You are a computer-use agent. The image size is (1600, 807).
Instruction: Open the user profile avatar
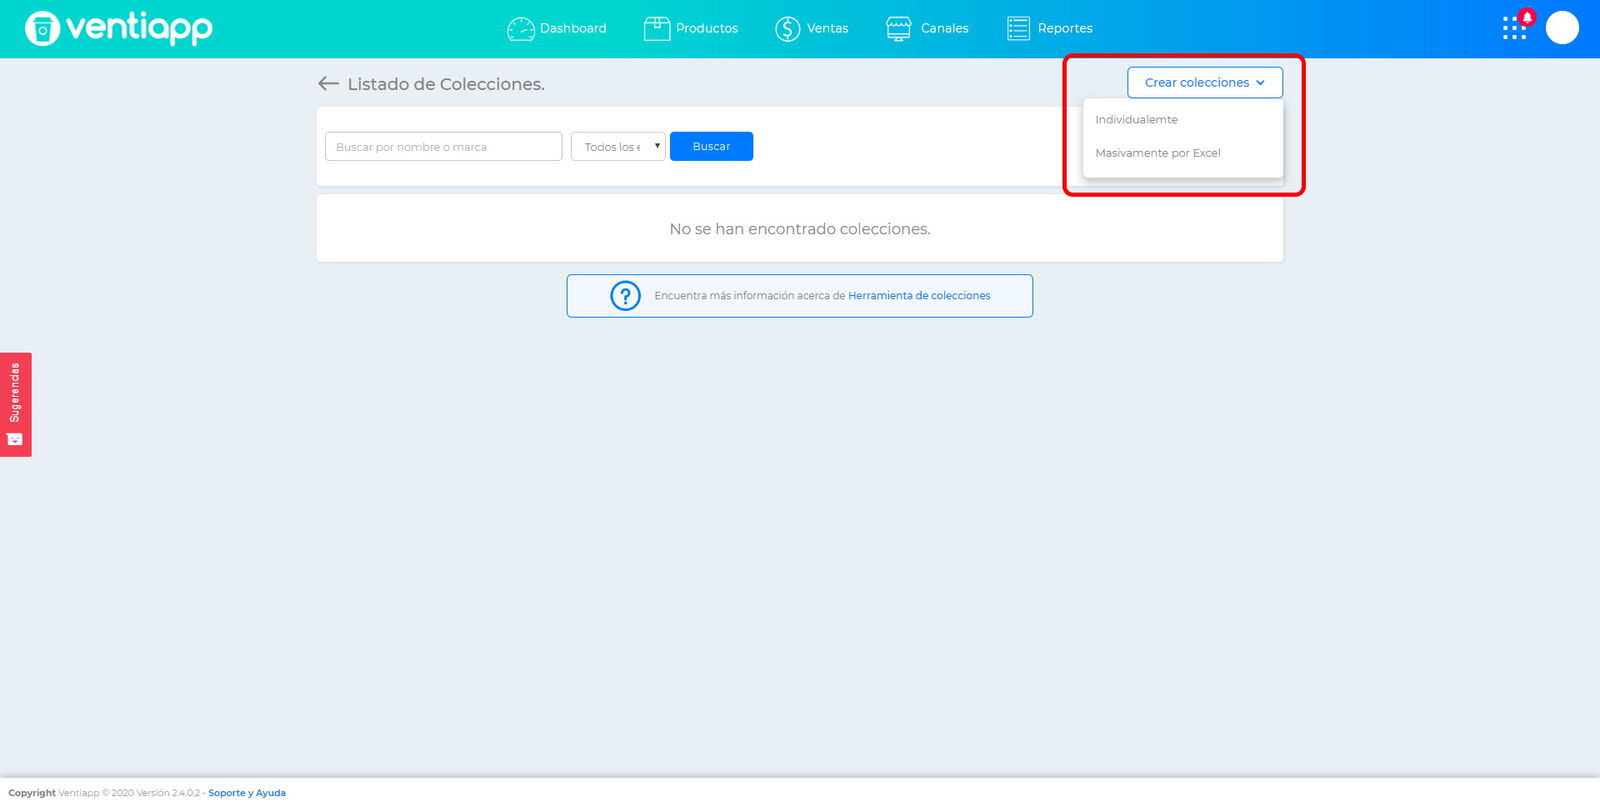[1562, 28]
